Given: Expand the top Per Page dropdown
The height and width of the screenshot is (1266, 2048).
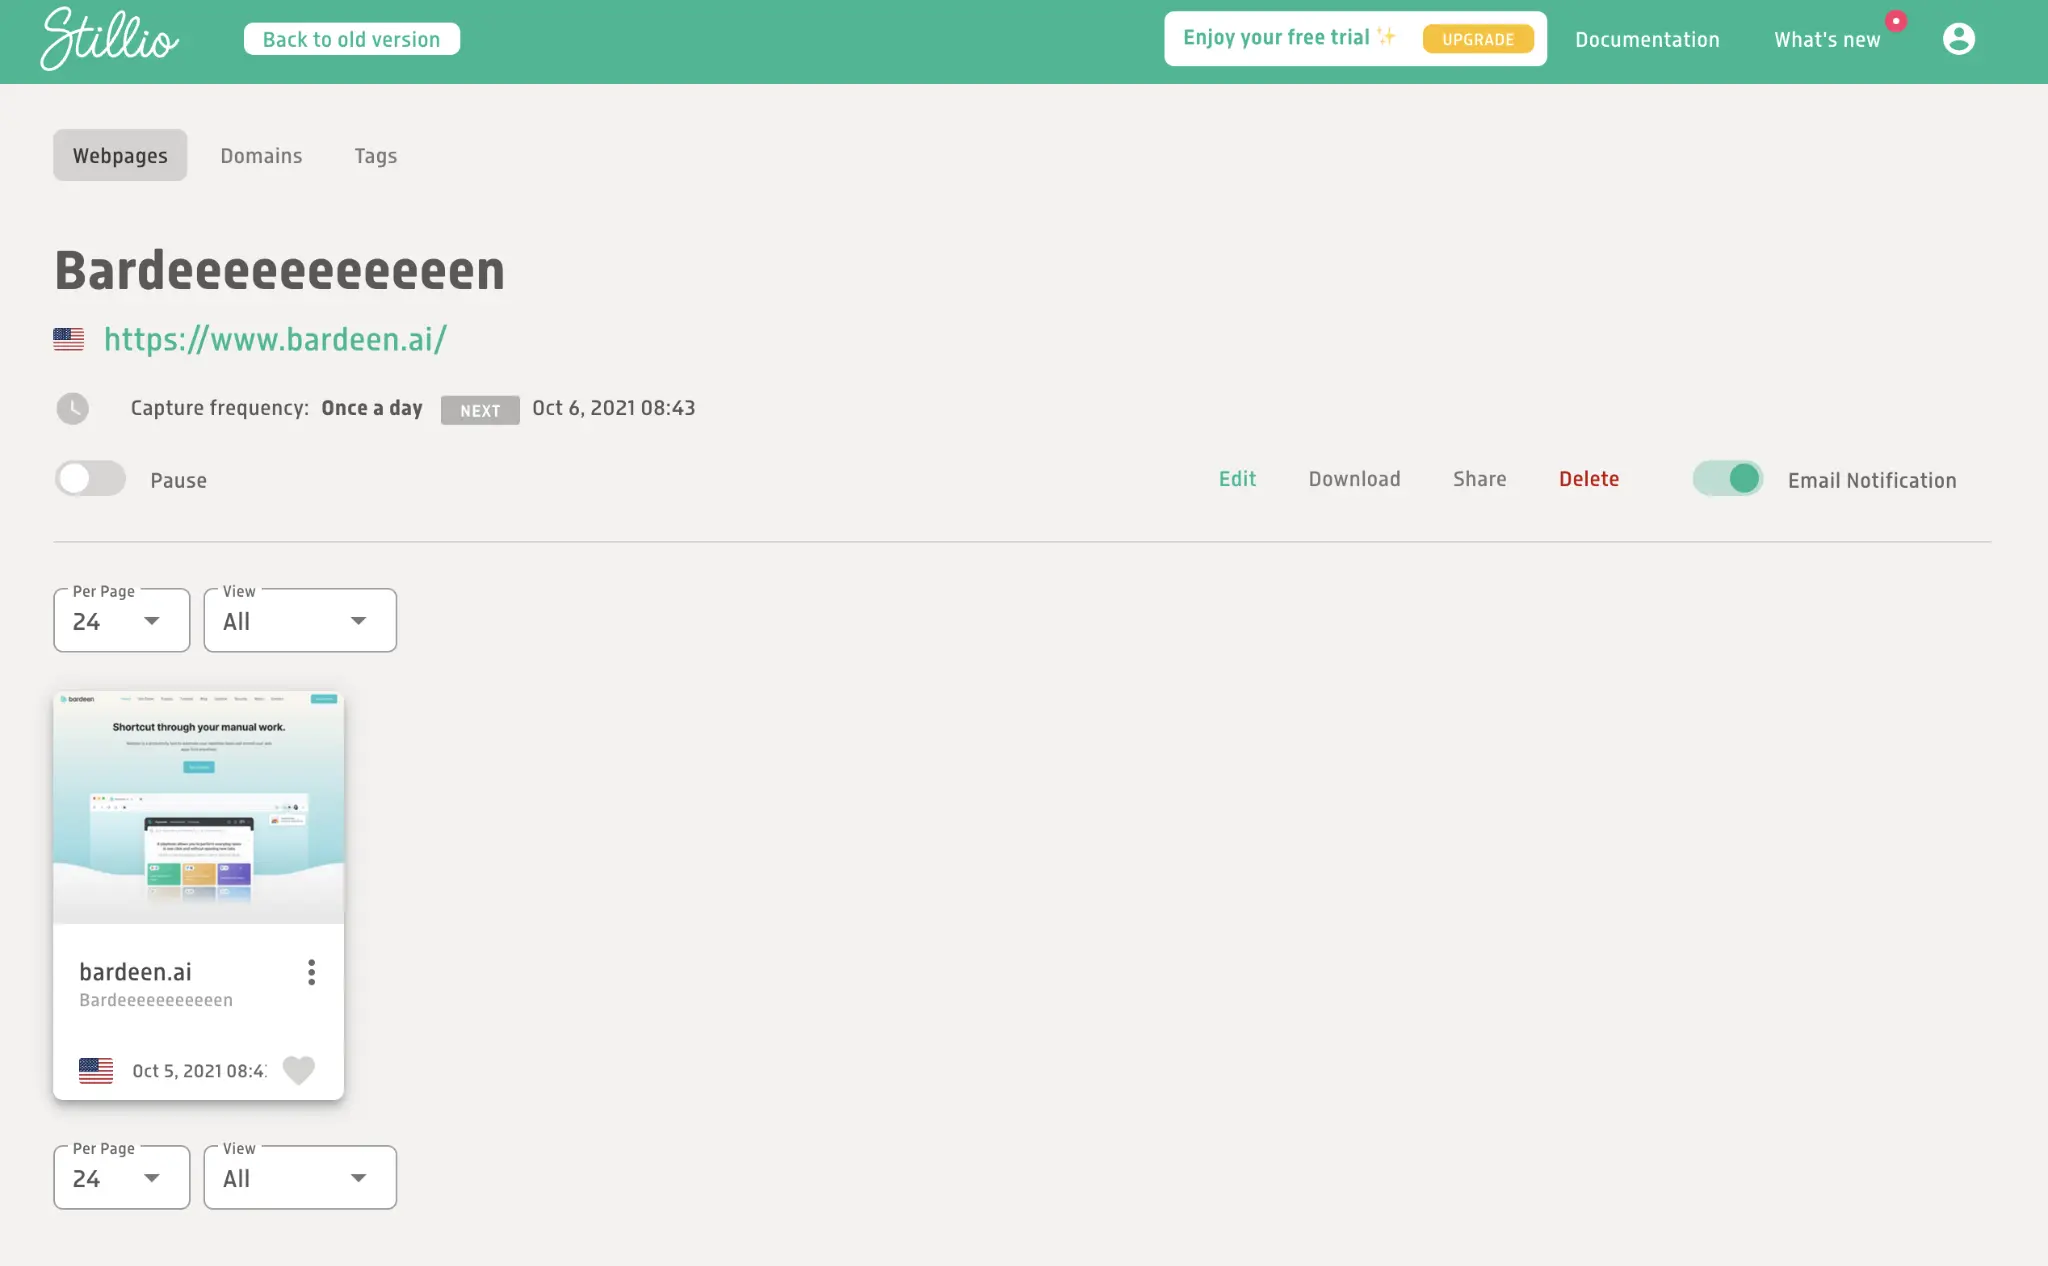Looking at the screenshot, I should point(121,621).
